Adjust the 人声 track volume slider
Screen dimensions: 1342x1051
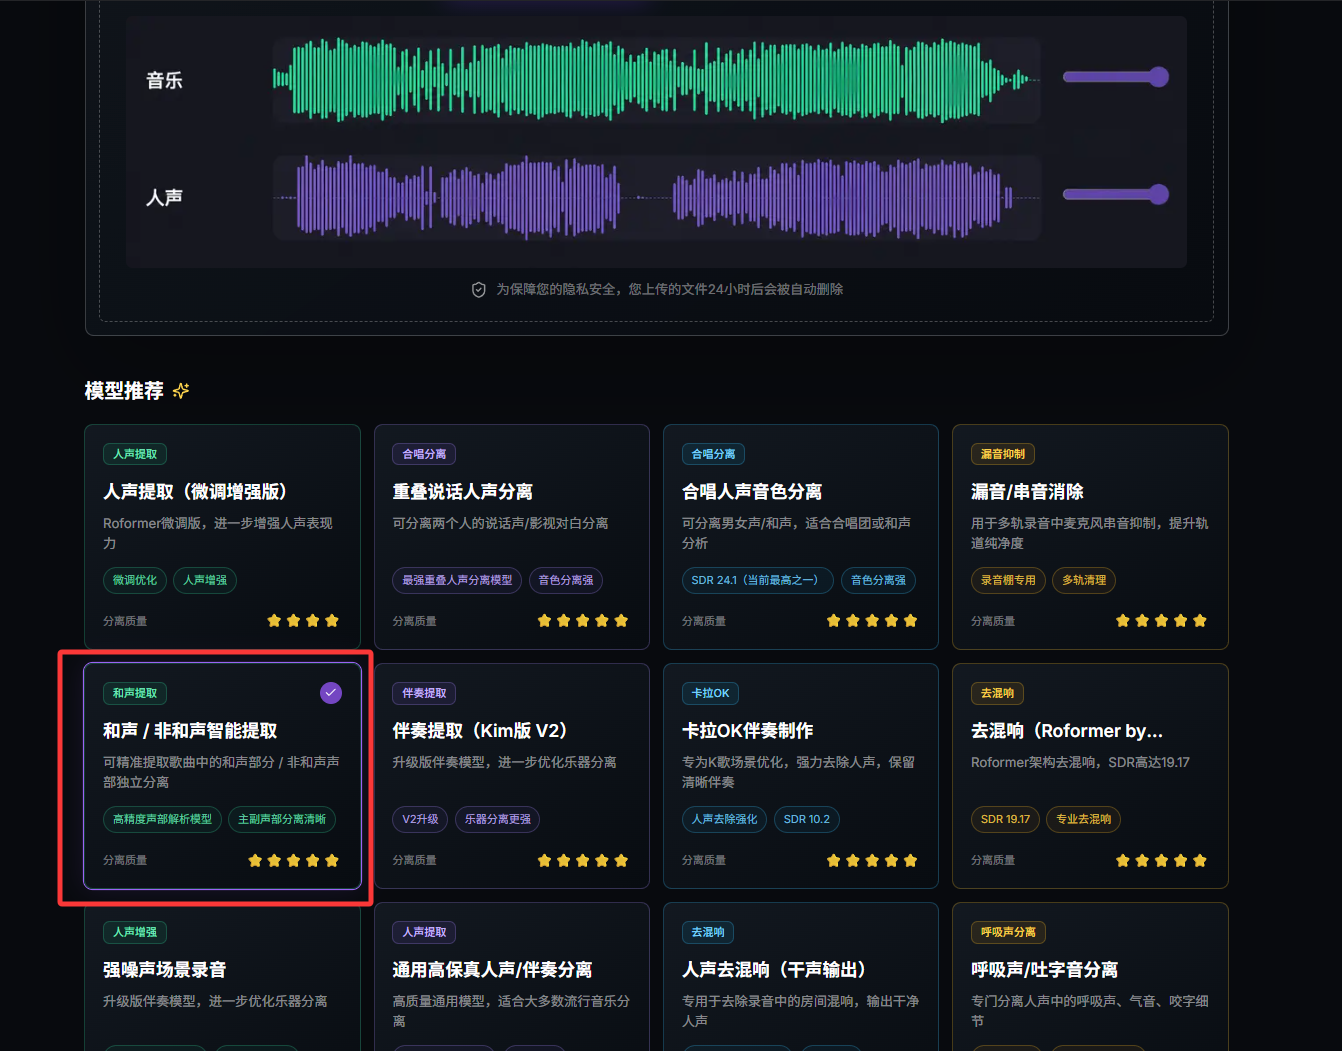click(1115, 194)
